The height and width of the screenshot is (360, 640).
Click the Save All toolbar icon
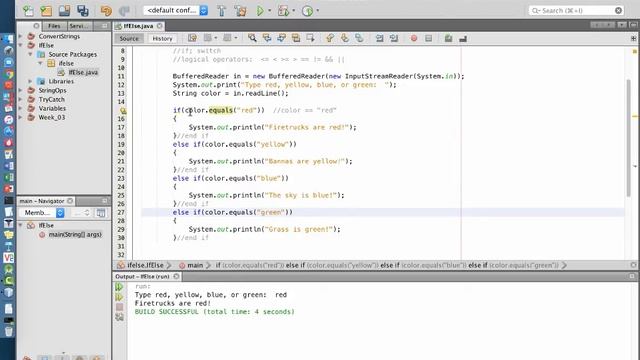click(82, 11)
